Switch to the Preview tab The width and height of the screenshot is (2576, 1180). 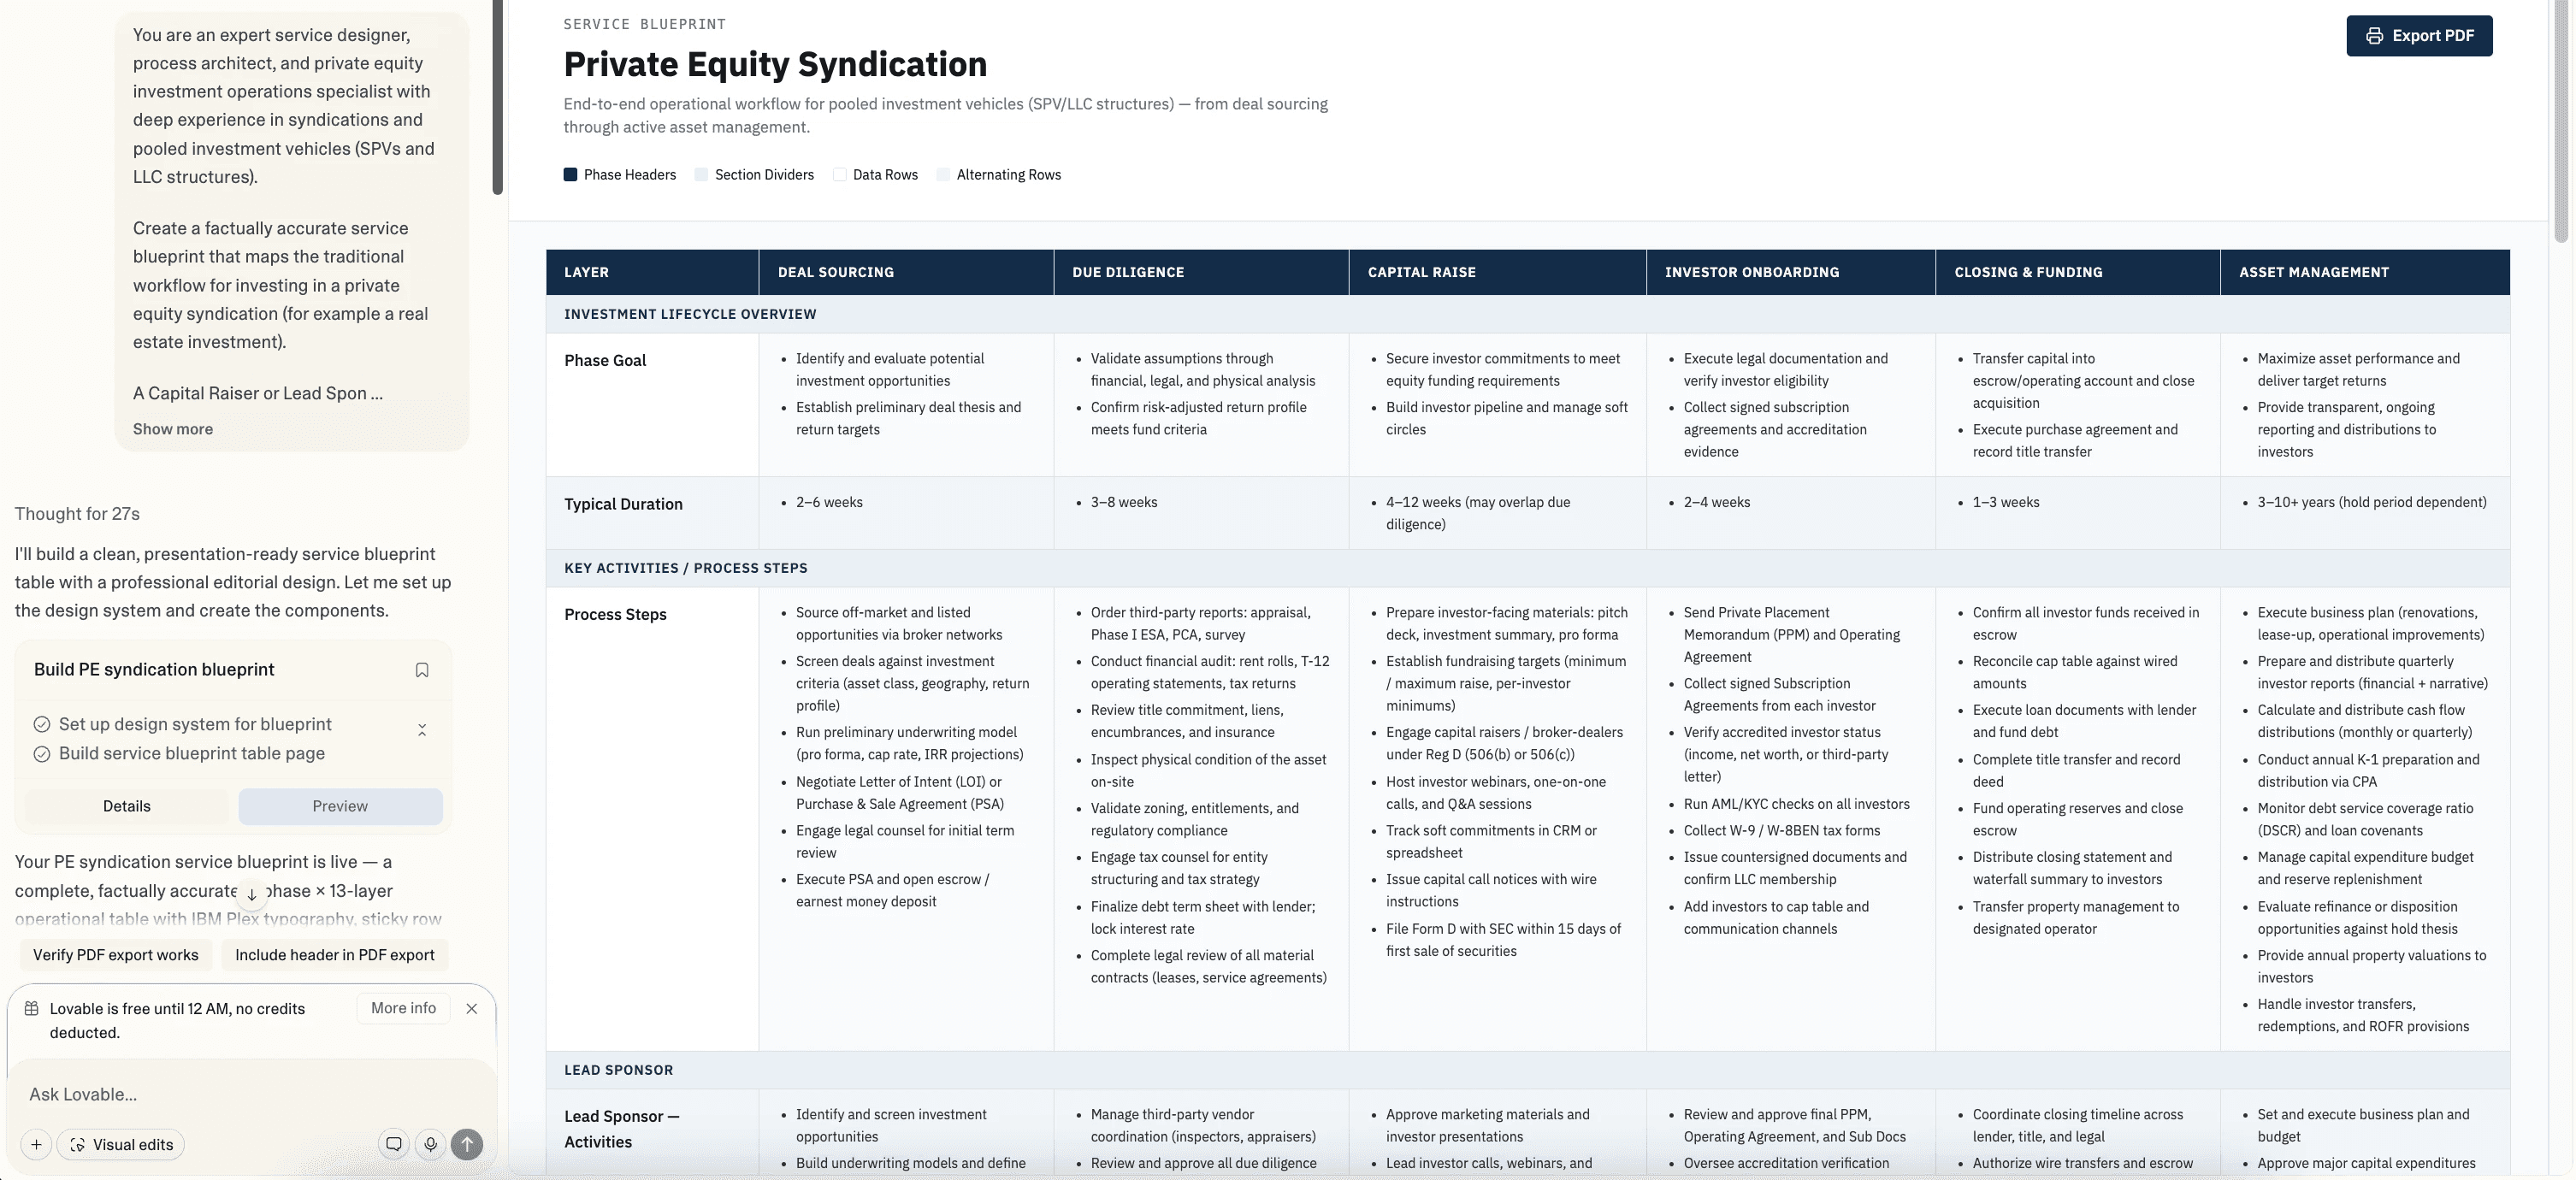(x=340, y=807)
